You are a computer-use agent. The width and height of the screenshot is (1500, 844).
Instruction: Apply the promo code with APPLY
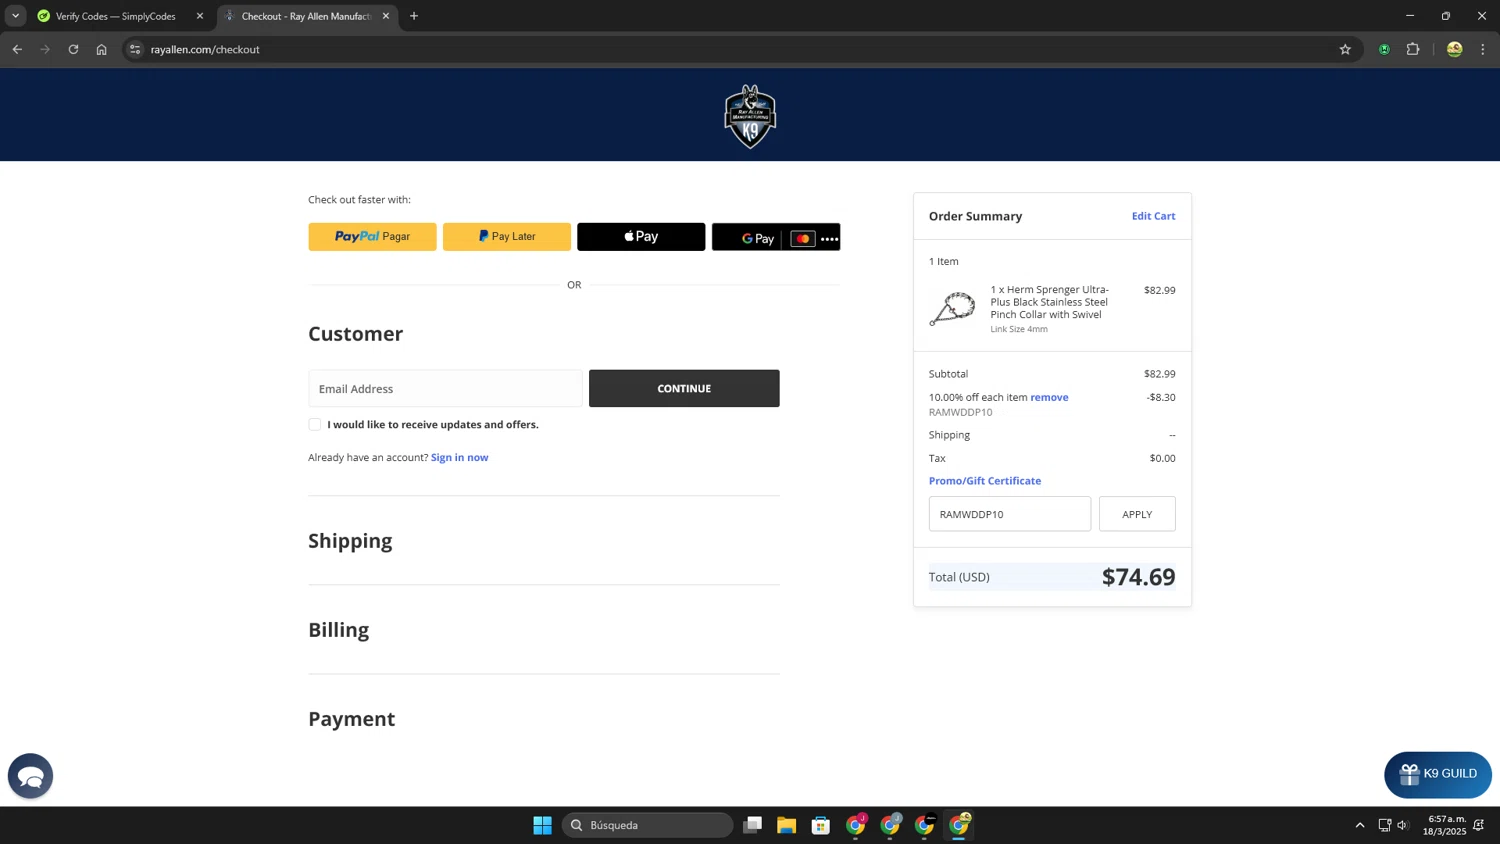[1137, 514]
